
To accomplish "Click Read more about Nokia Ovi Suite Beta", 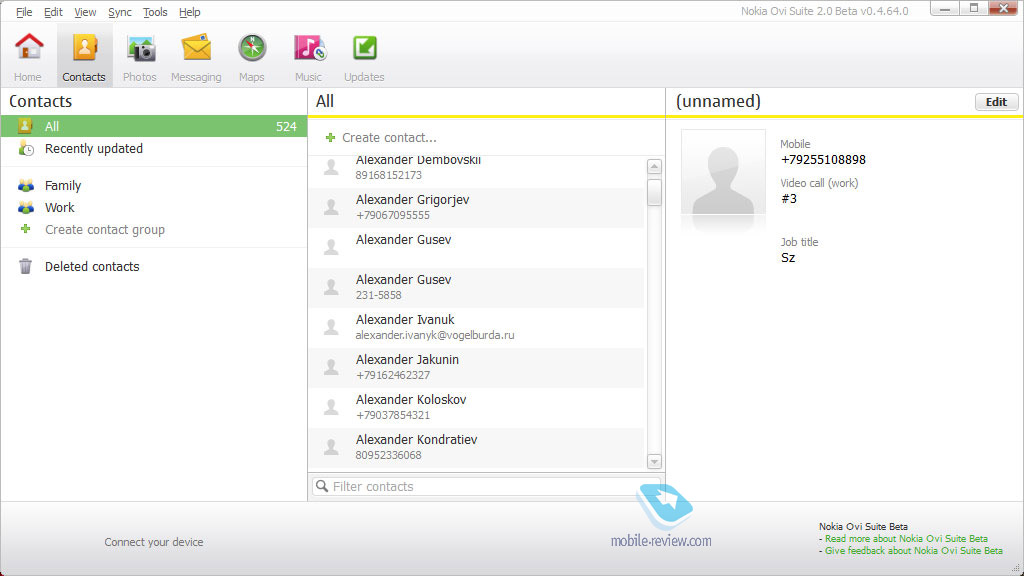I will click(x=906, y=539).
